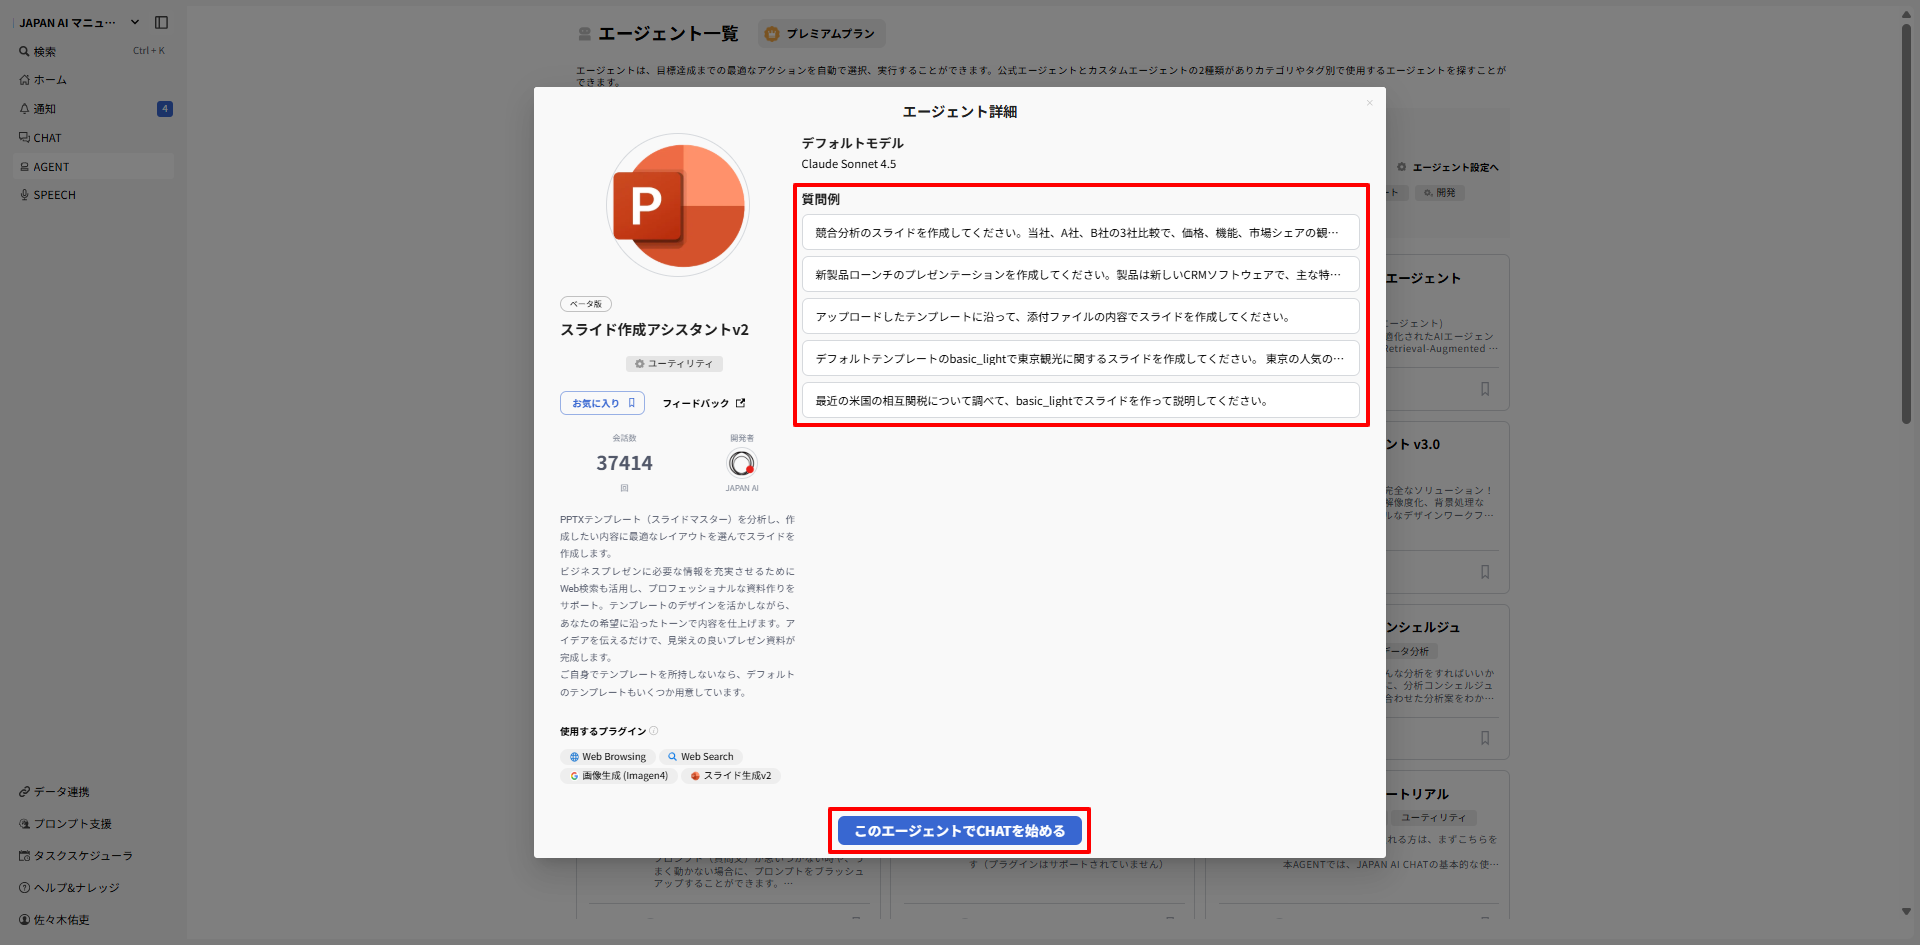Select the 画像生成 (Imagen4) plugin chip
The height and width of the screenshot is (945, 1920).
[x=619, y=776]
